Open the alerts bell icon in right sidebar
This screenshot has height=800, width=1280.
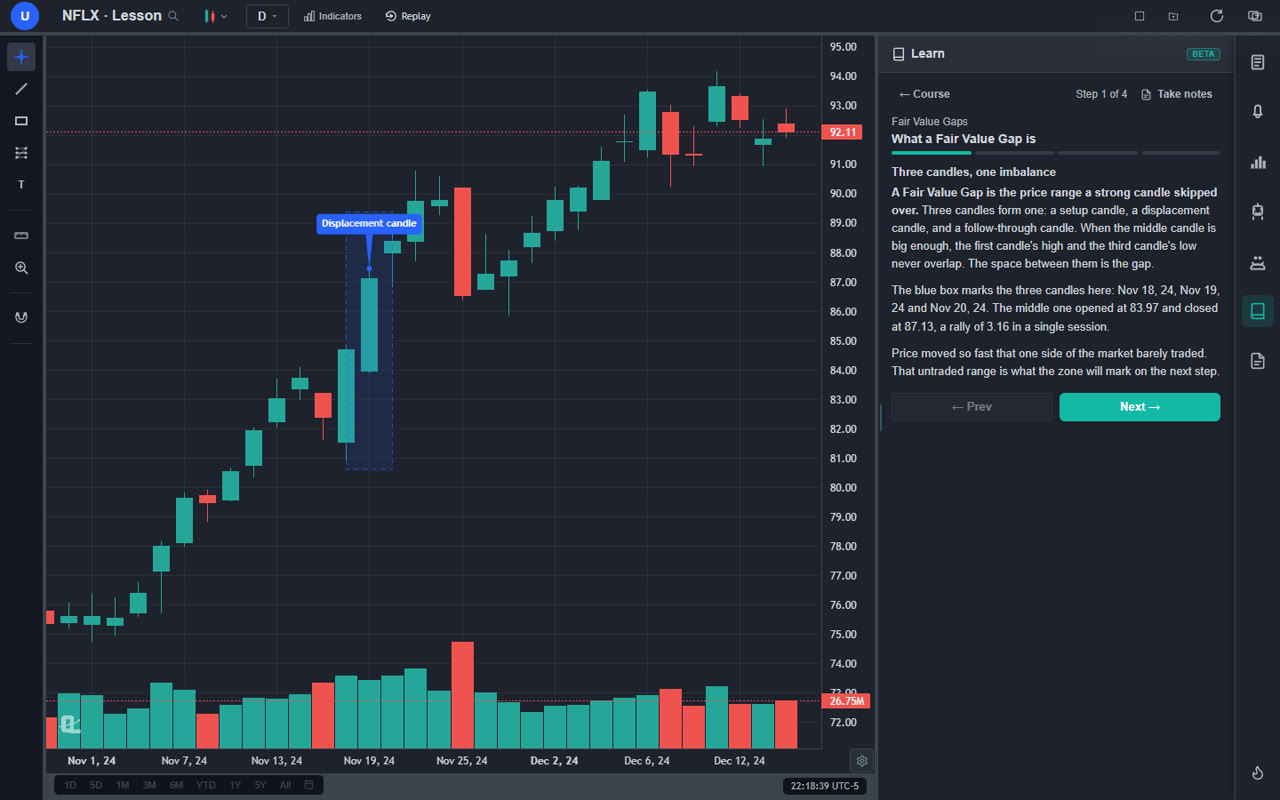pos(1258,111)
